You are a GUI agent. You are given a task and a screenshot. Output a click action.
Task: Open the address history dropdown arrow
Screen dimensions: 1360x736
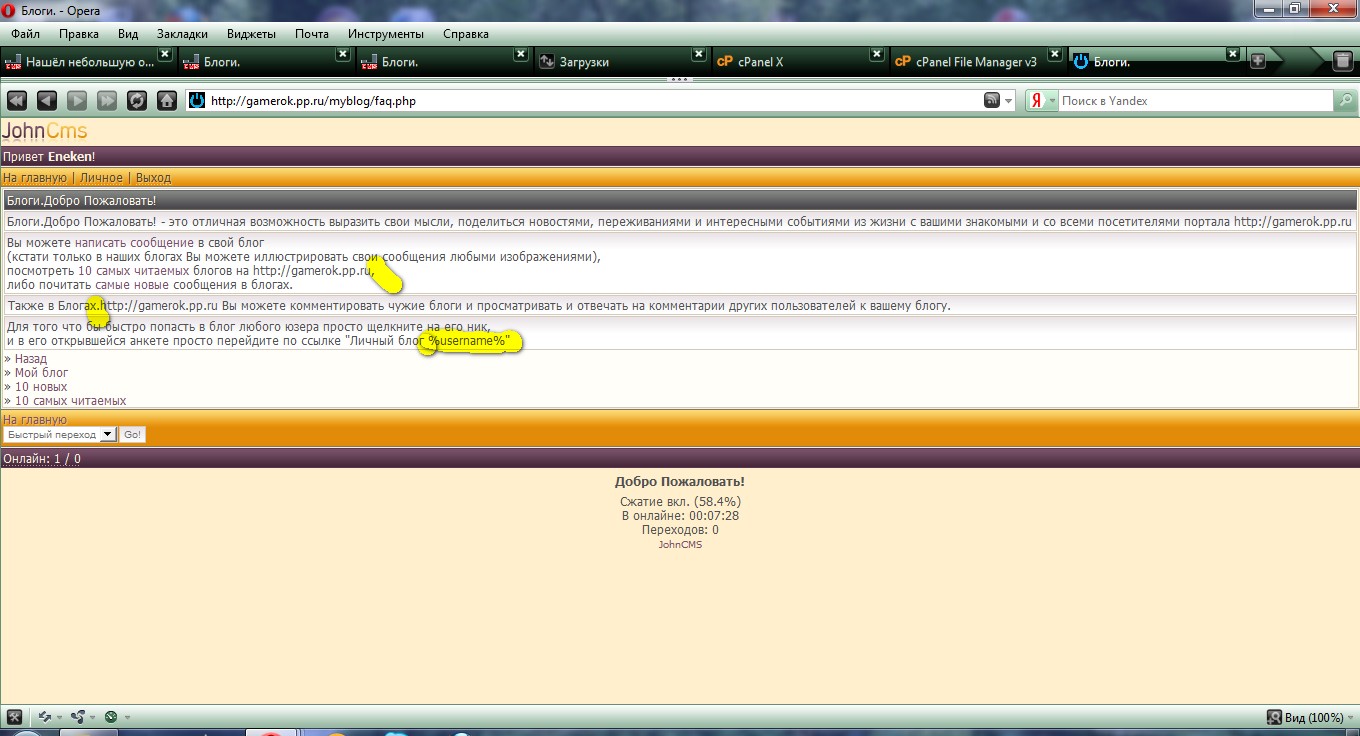(x=1008, y=100)
